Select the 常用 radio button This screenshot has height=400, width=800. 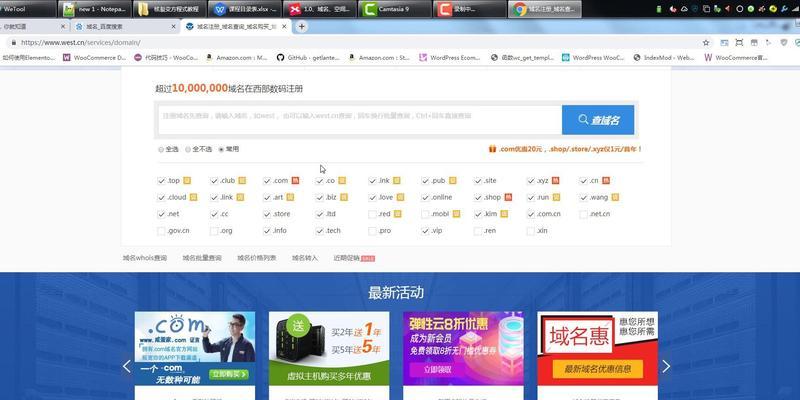pos(221,149)
